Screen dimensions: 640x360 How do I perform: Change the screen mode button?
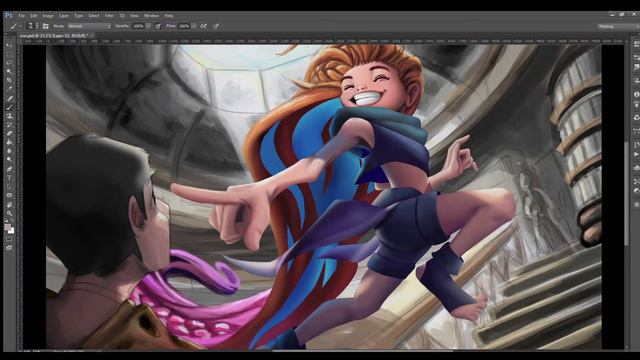click(9, 248)
